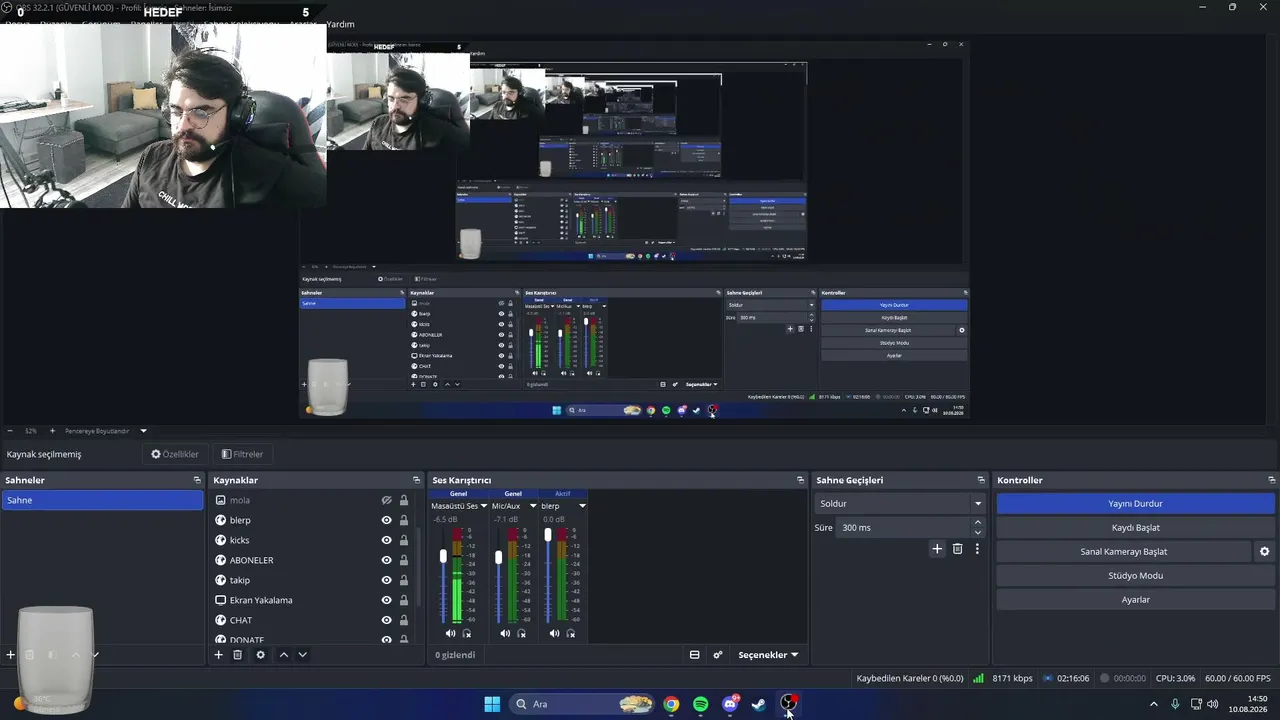Open advanced audio properties gears icon

pos(718,655)
